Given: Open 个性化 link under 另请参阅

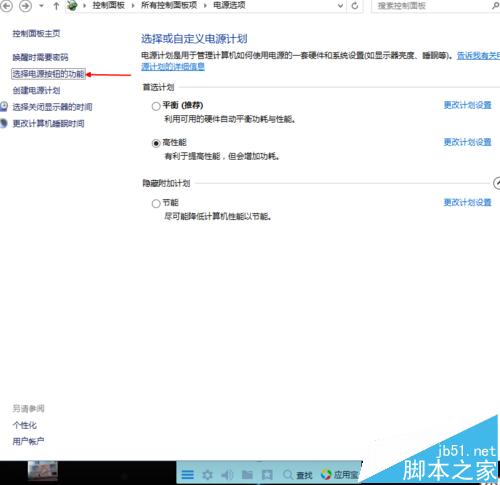Looking at the screenshot, I should (24, 425).
